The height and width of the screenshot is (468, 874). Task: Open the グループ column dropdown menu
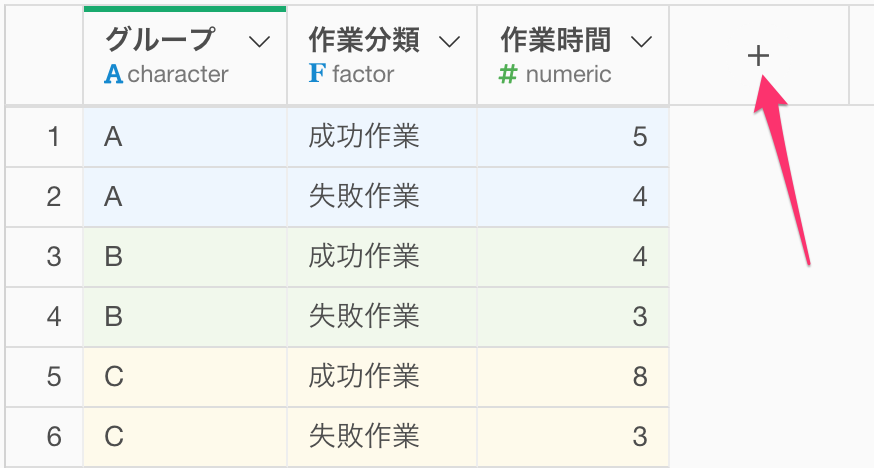click(x=259, y=41)
